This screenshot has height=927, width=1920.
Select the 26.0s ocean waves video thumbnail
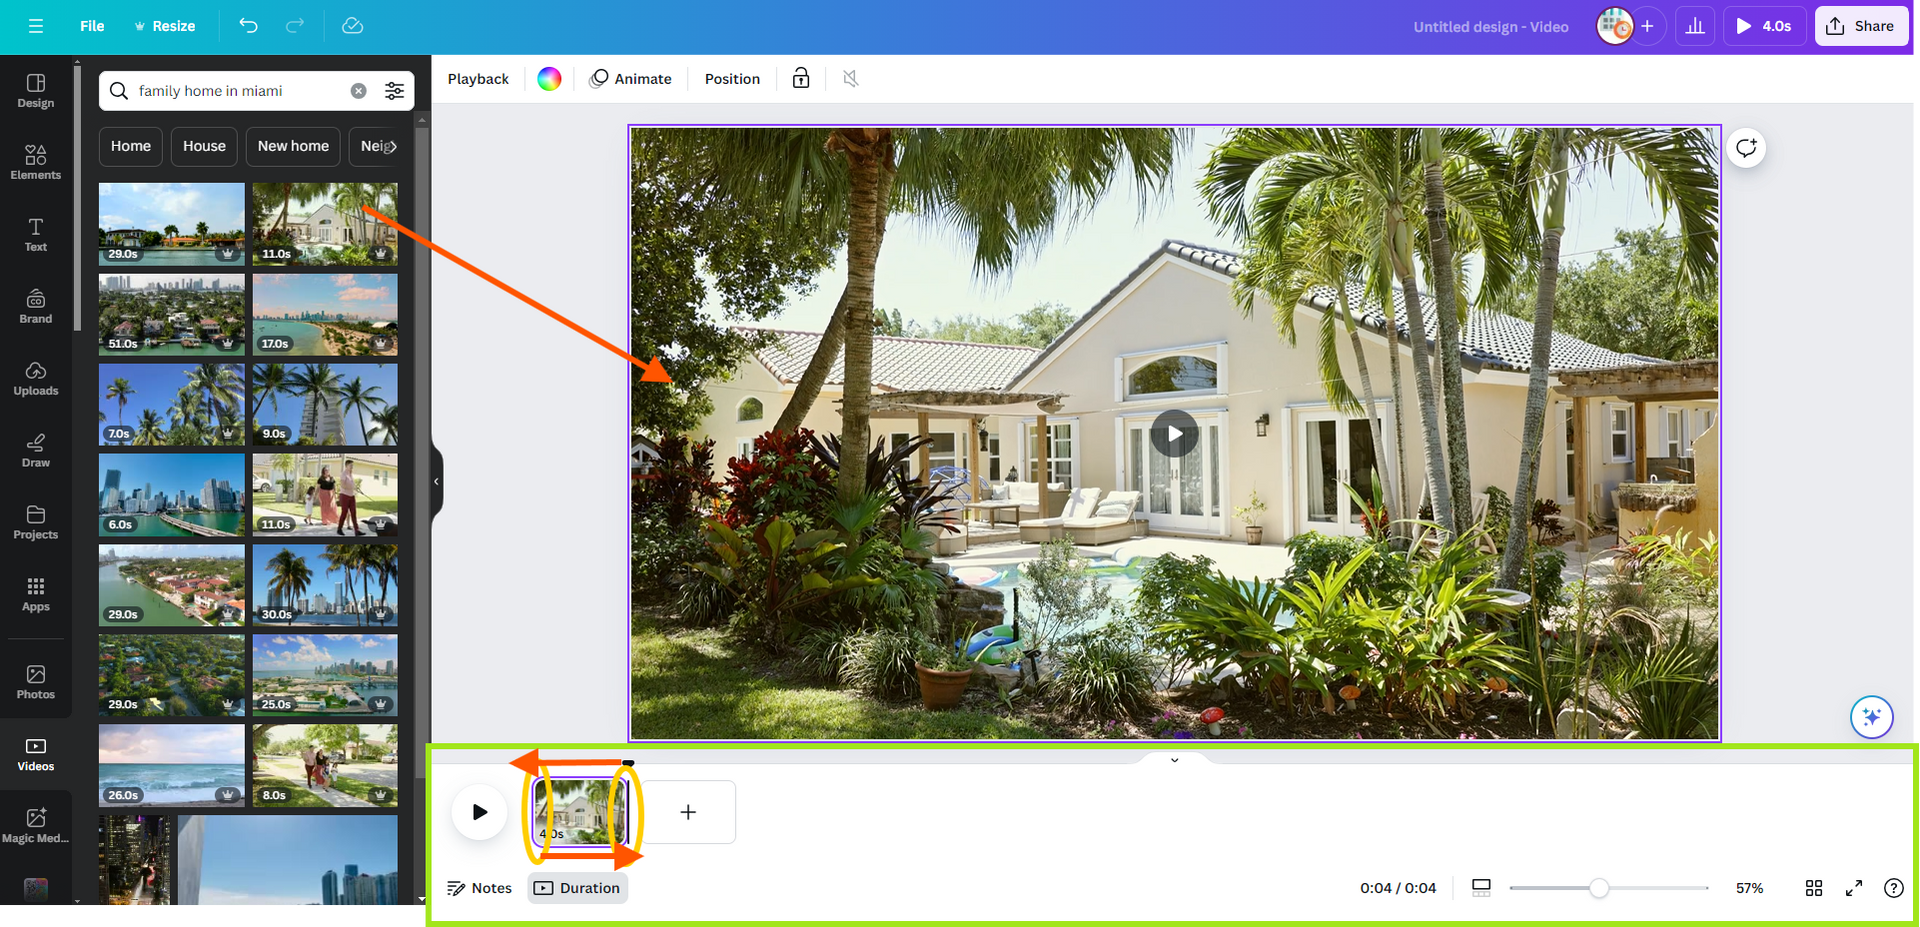coord(172,765)
